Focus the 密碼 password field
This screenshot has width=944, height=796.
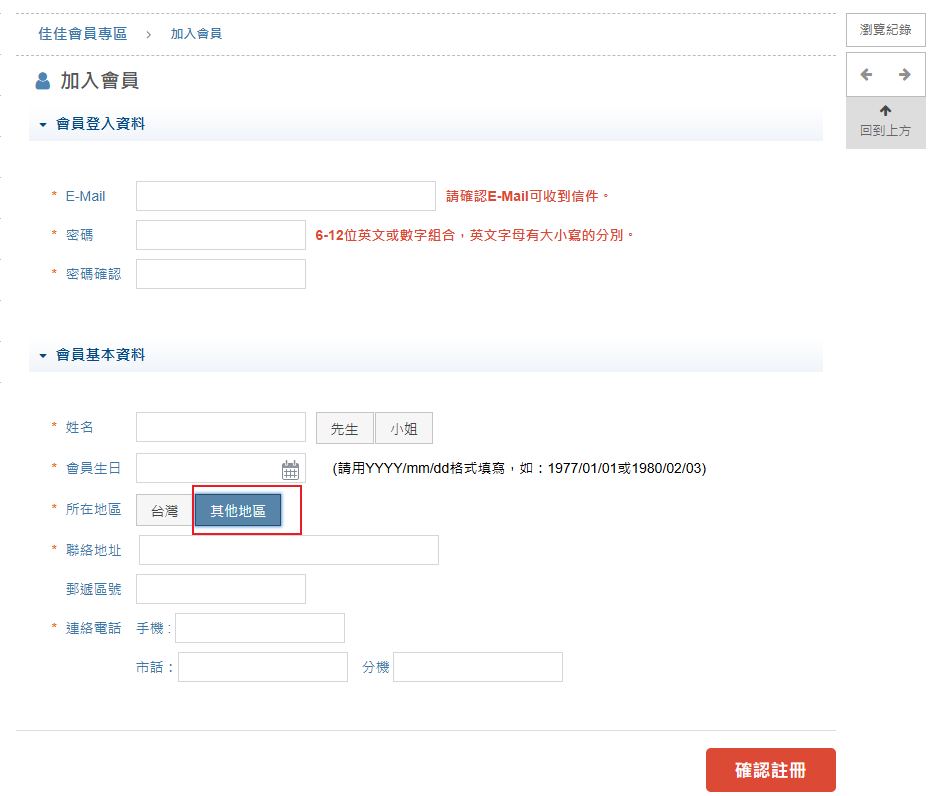point(220,235)
